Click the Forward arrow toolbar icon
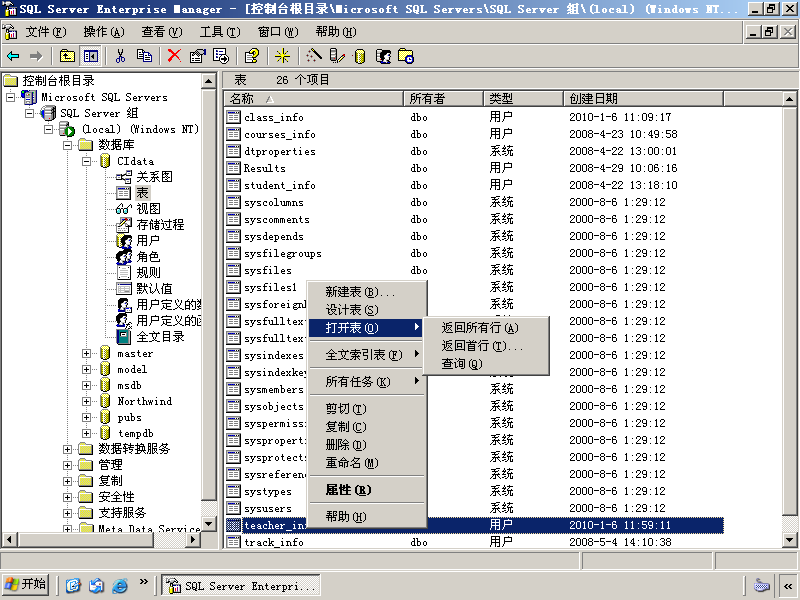Viewport: 800px width, 600px height. (x=36, y=56)
